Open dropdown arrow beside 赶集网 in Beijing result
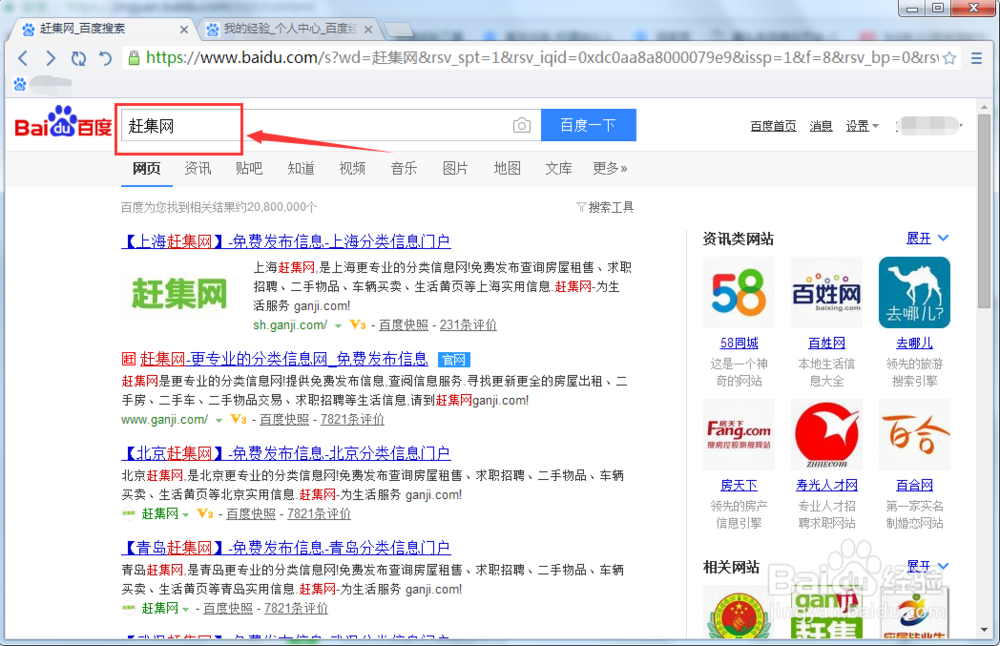Viewport: 1000px width, 646px height. point(186,515)
